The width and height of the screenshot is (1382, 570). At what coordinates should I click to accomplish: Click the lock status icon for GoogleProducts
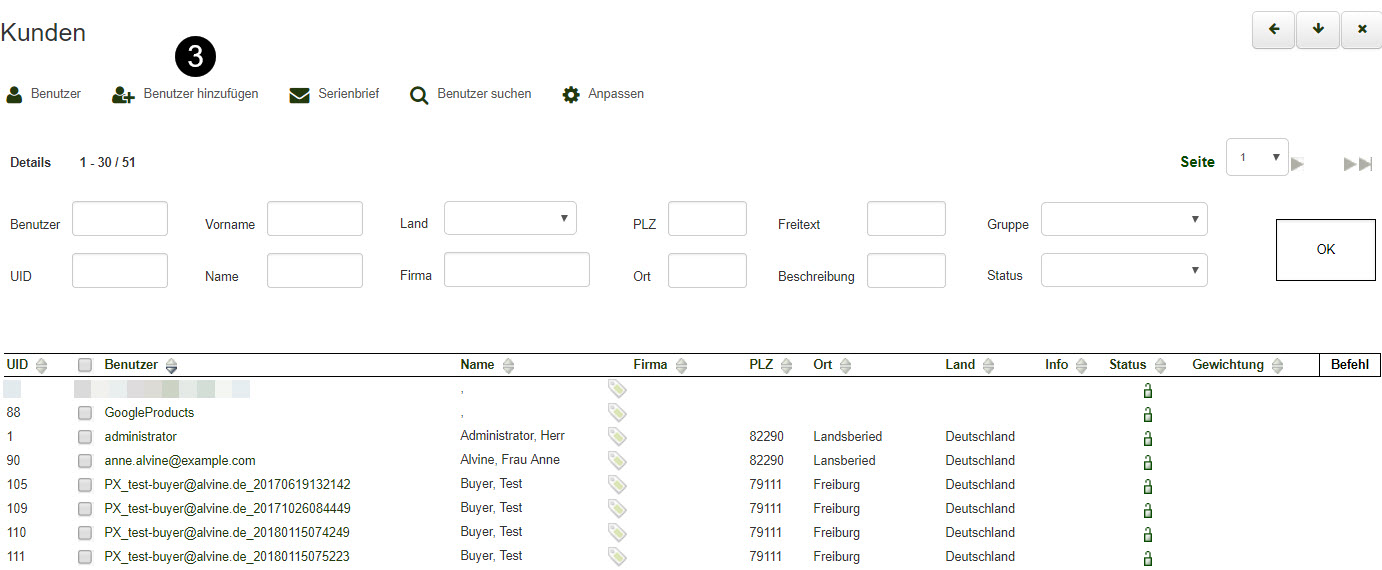1147,414
